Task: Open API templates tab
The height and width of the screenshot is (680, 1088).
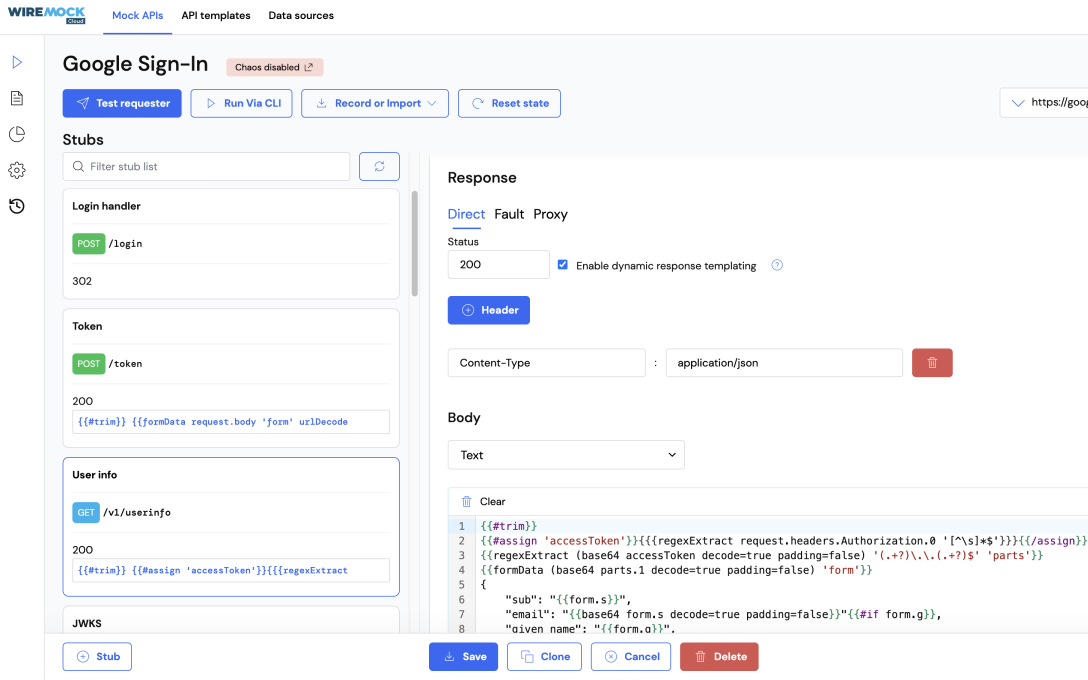Action: 216,15
